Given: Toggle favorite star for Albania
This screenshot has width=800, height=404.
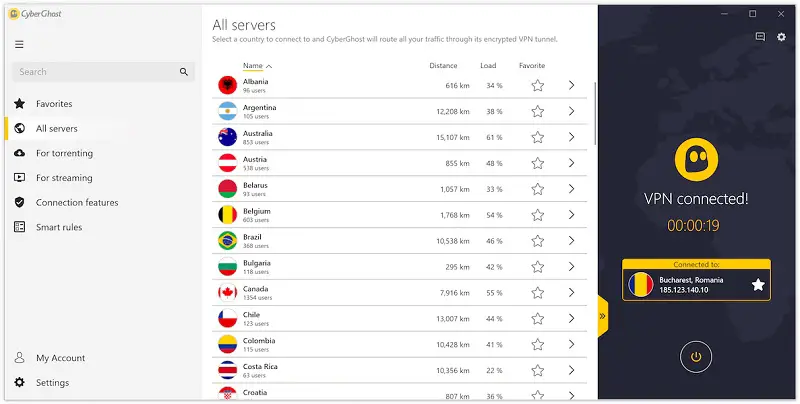Looking at the screenshot, I should [x=537, y=86].
